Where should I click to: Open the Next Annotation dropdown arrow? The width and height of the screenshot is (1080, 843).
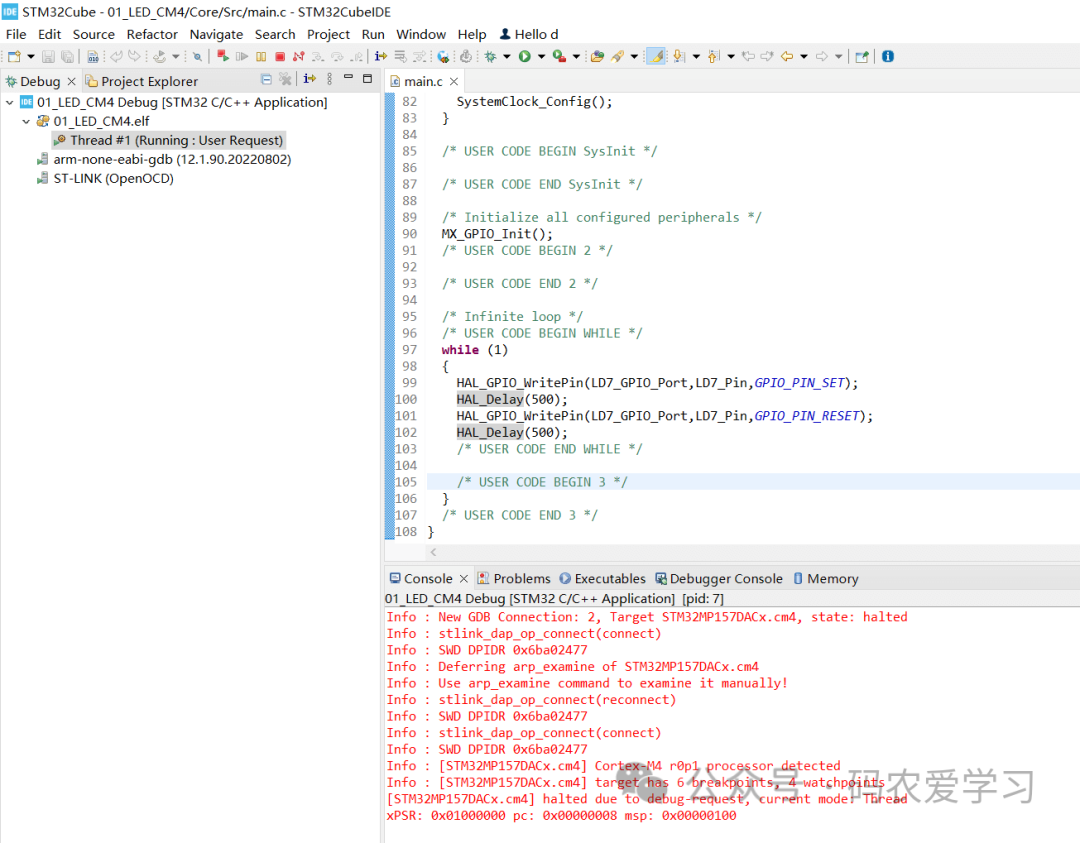click(696, 56)
